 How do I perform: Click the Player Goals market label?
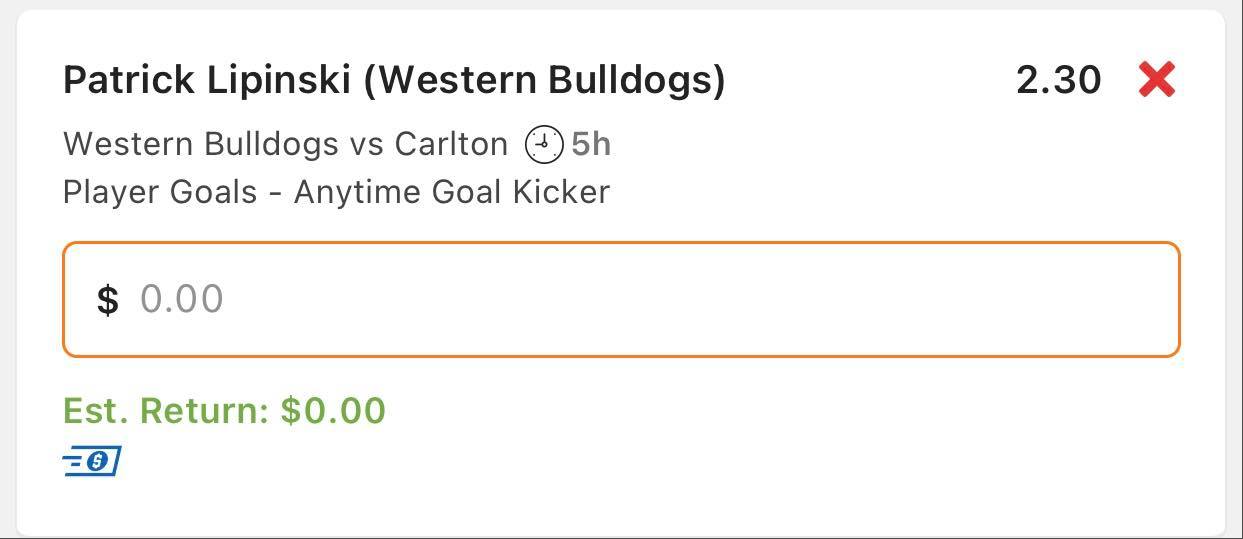click(160, 192)
